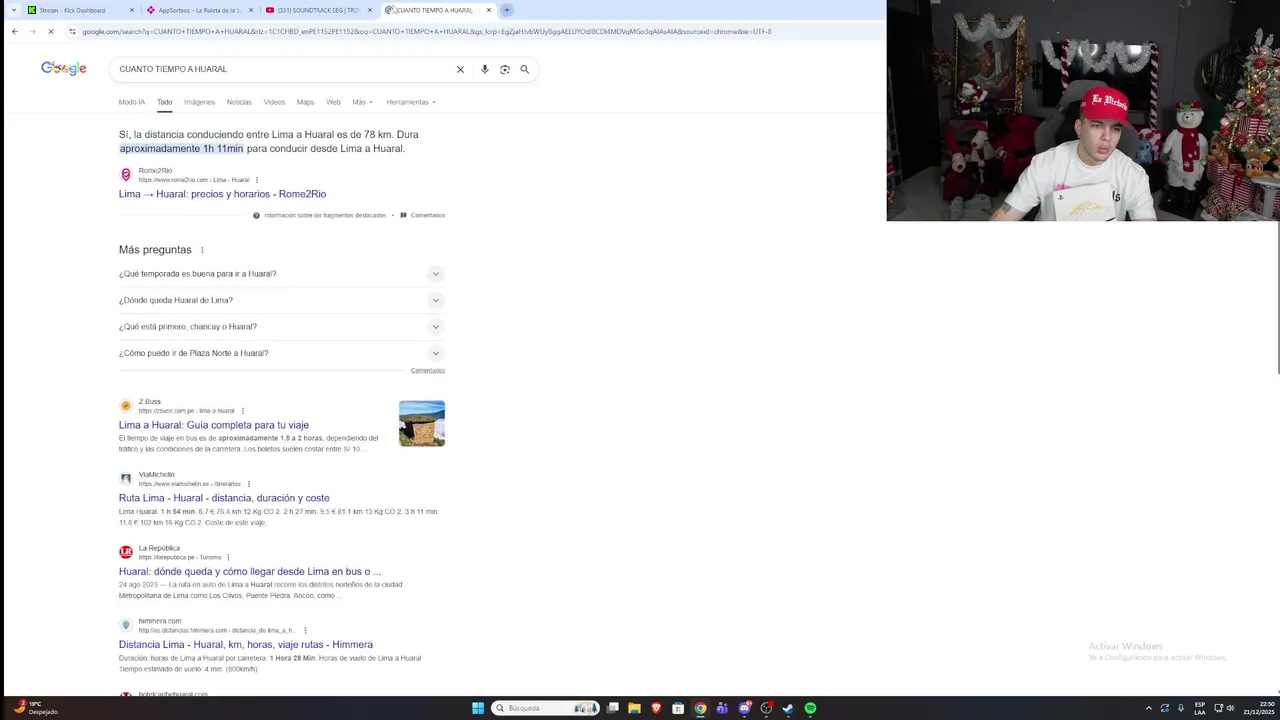
Task: Open Discord from taskbar
Action: [x=744, y=708]
